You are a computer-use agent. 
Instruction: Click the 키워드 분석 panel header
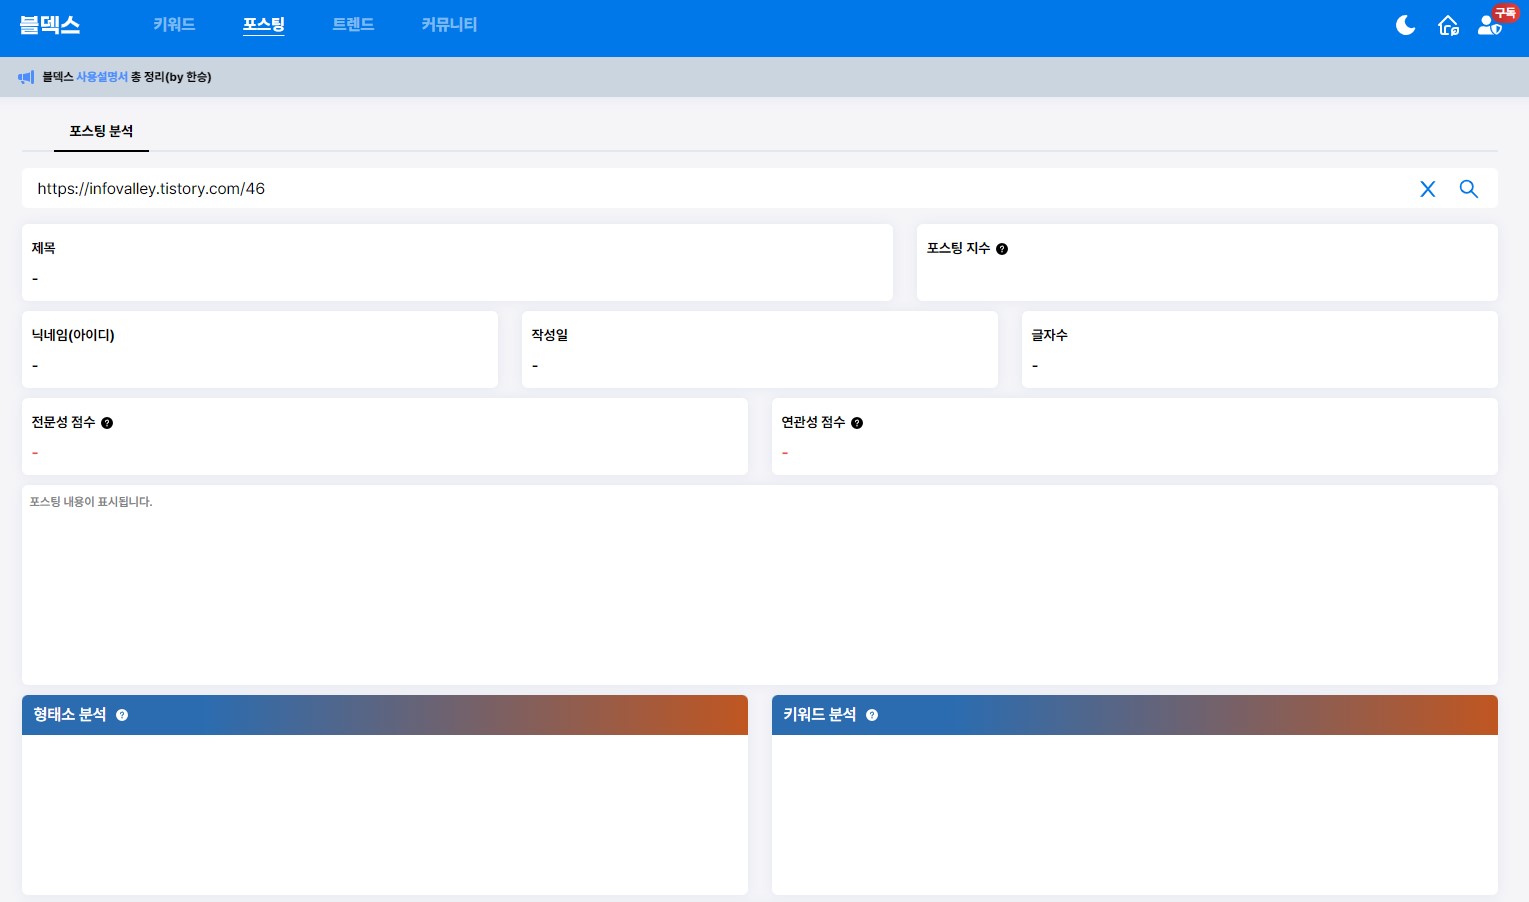point(1135,715)
